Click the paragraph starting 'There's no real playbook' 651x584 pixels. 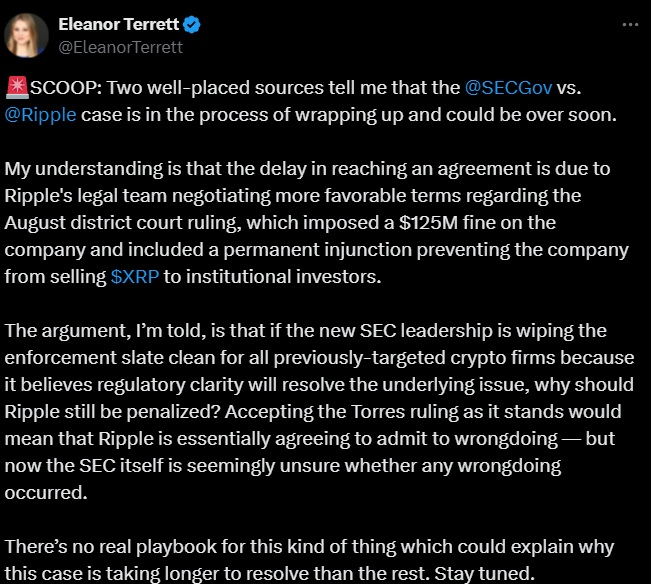309,560
